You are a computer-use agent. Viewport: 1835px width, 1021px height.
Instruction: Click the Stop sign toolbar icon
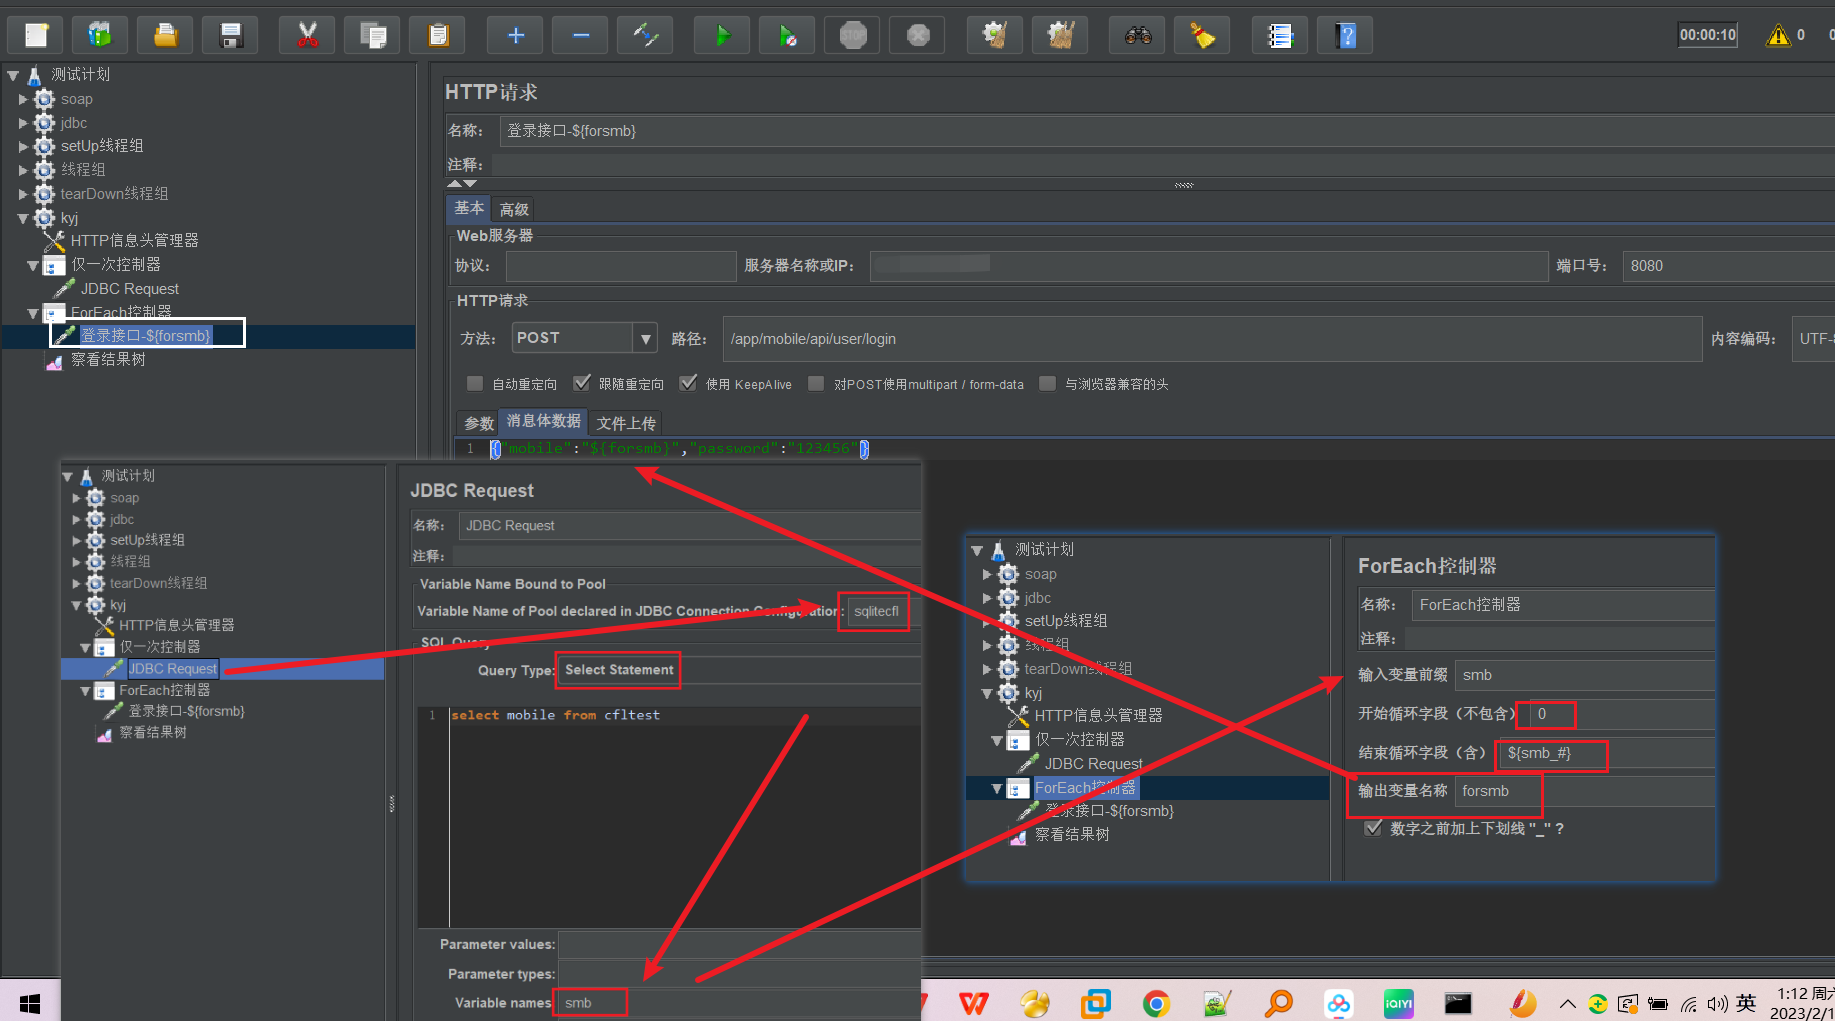click(x=853, y=36)
